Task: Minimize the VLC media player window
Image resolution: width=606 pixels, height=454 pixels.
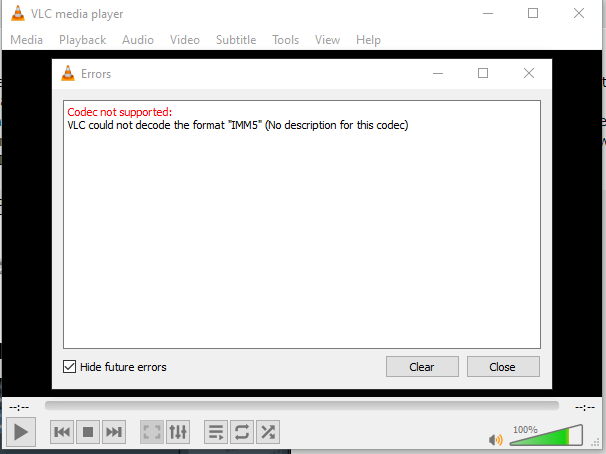Action: [x=488, y=14]
